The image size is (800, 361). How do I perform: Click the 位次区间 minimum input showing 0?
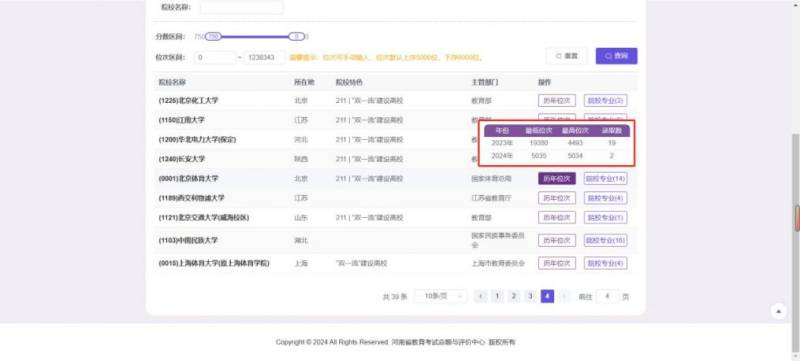(215, 58)
